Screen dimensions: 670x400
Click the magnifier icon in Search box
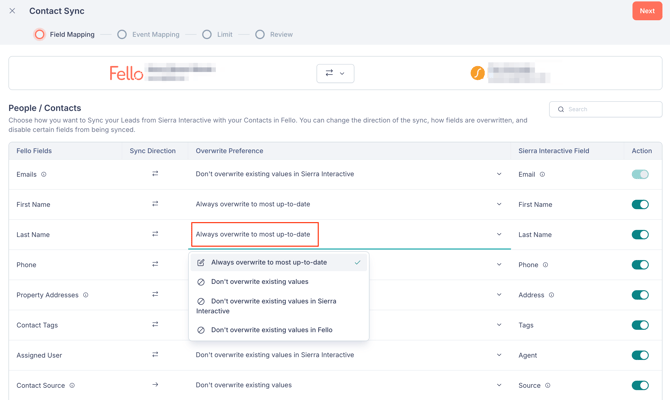click(561, 109)
